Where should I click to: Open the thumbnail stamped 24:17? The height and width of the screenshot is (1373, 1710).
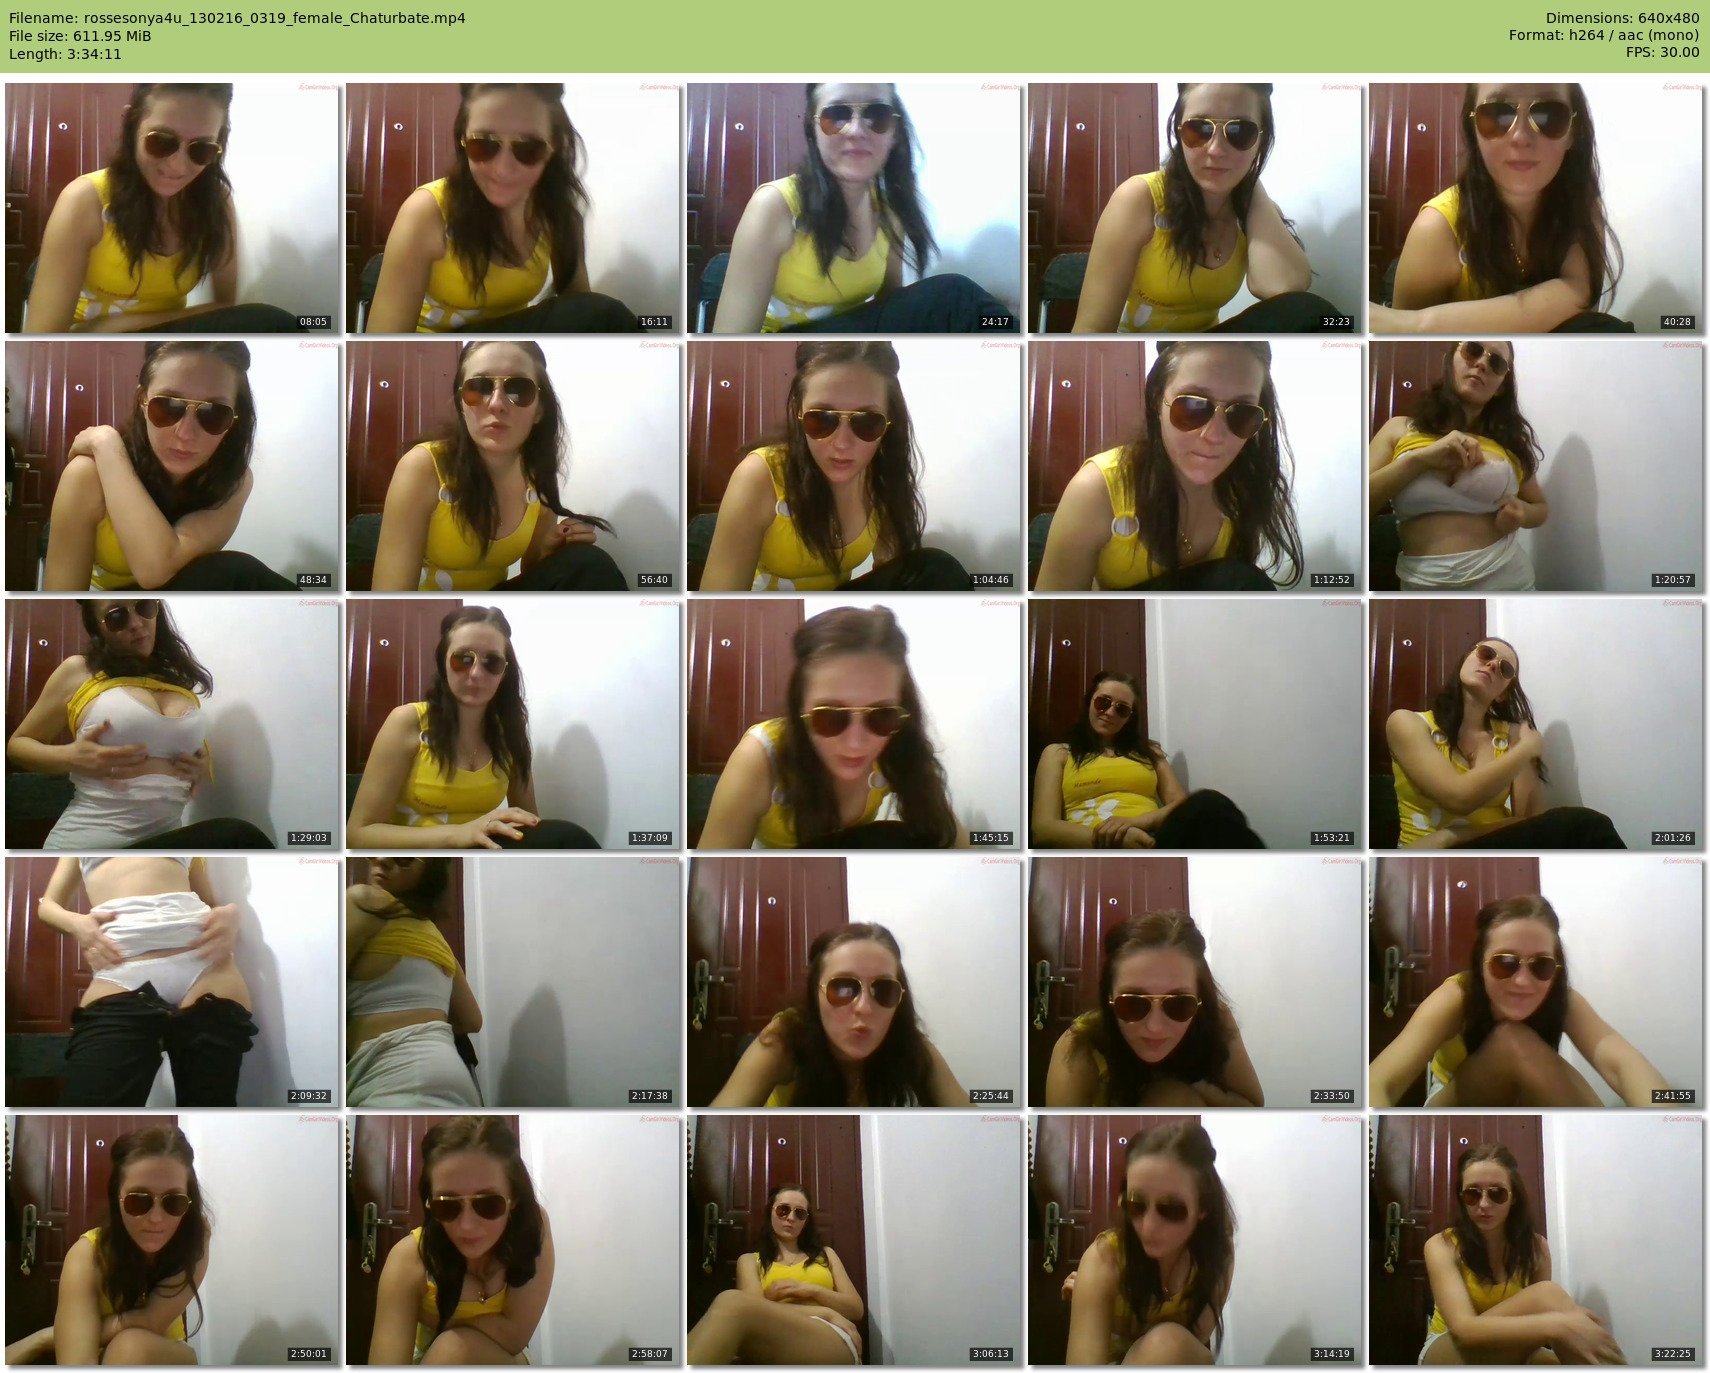point(854,208)
